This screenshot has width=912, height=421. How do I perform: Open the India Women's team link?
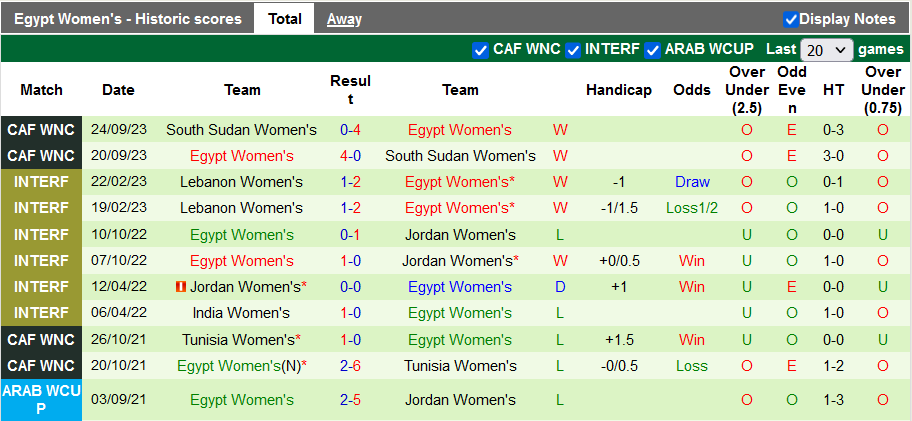(x=241, y=313)
